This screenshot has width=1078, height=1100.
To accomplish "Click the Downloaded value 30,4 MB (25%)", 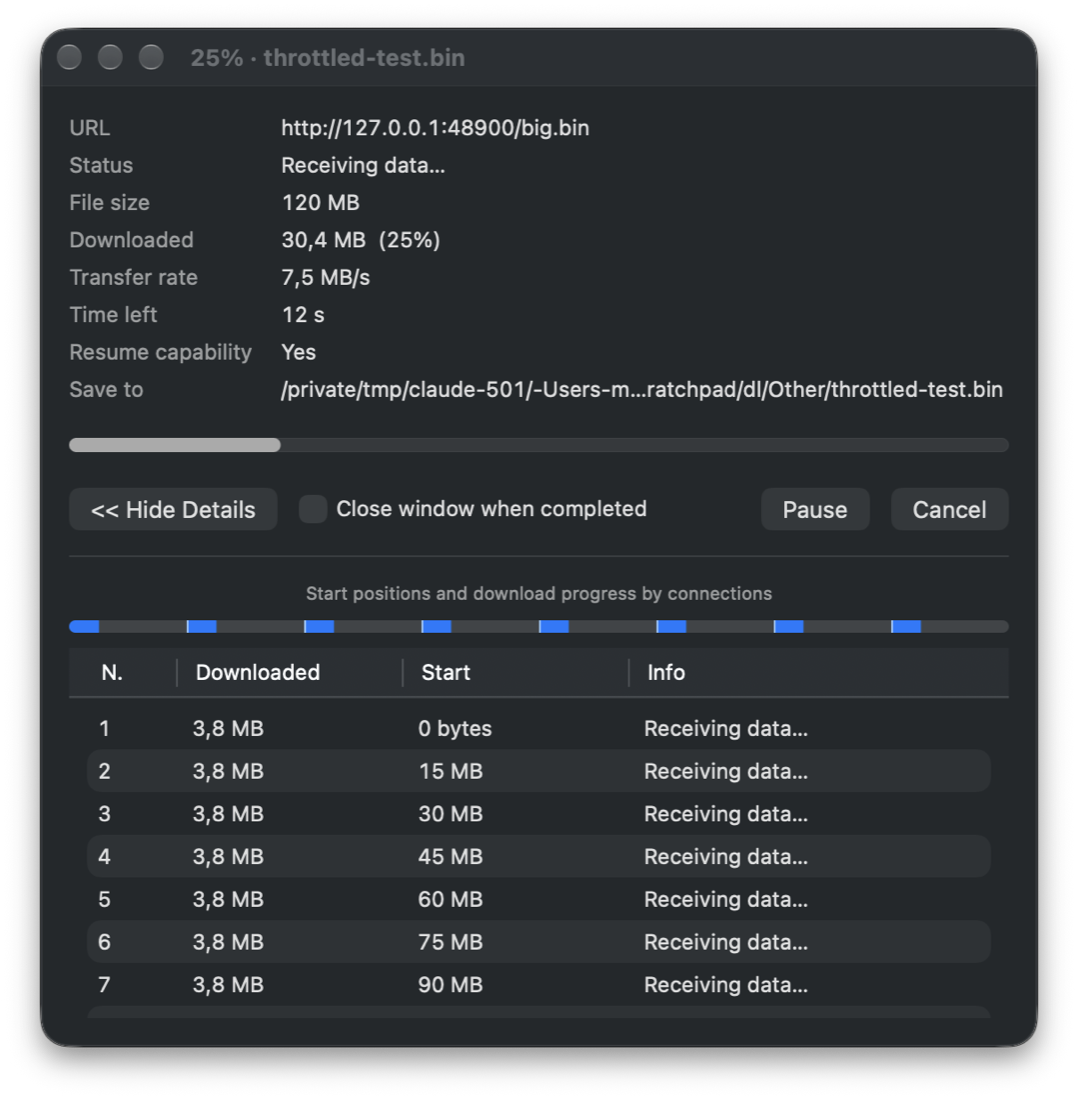I will tap(361, 240).
